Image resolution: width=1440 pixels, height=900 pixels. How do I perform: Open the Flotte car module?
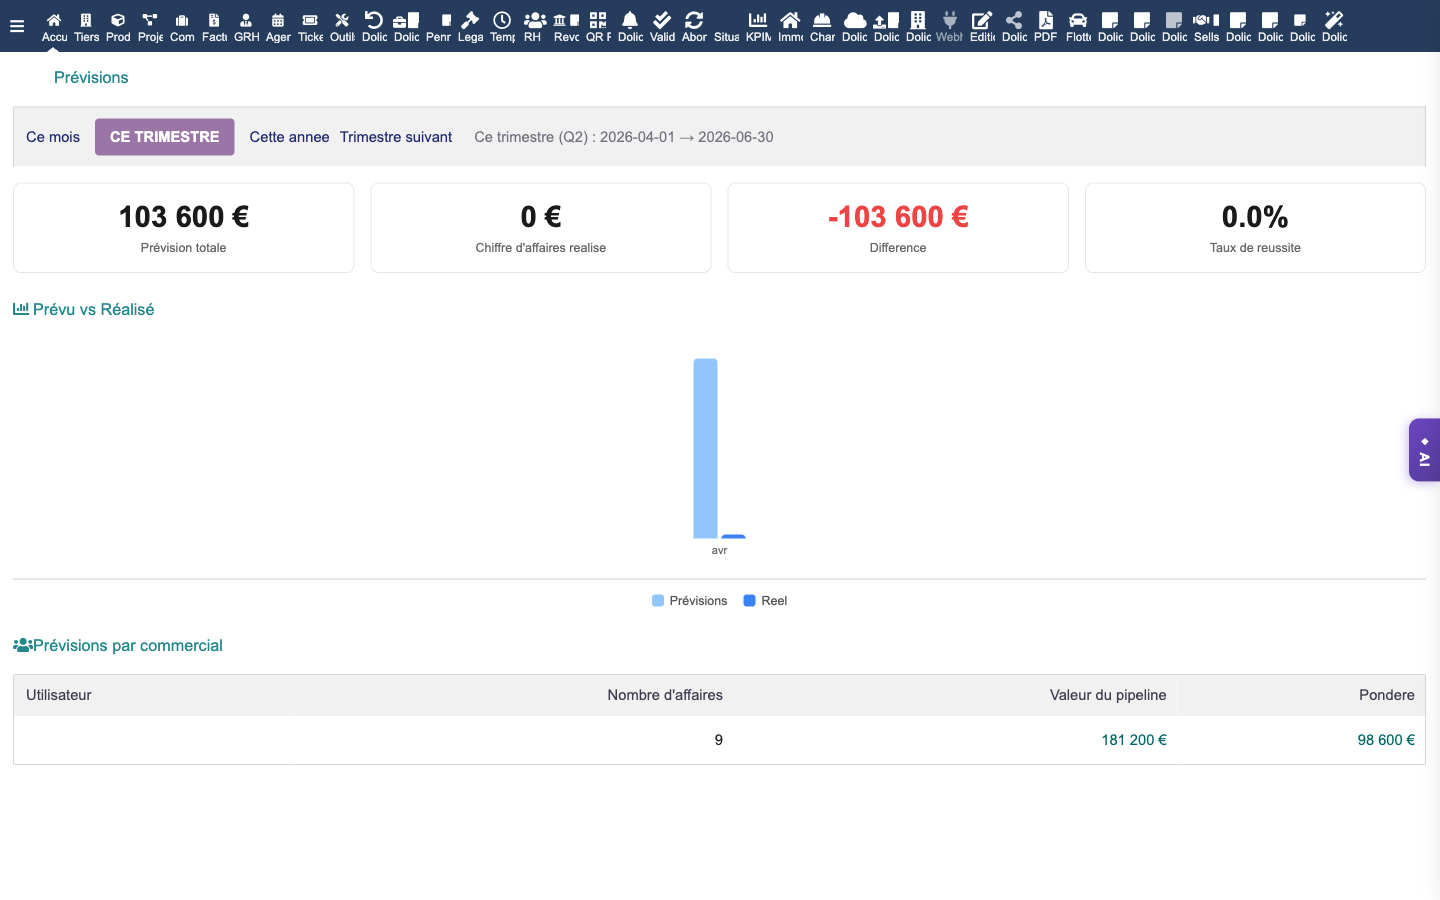pos(1078,27)
